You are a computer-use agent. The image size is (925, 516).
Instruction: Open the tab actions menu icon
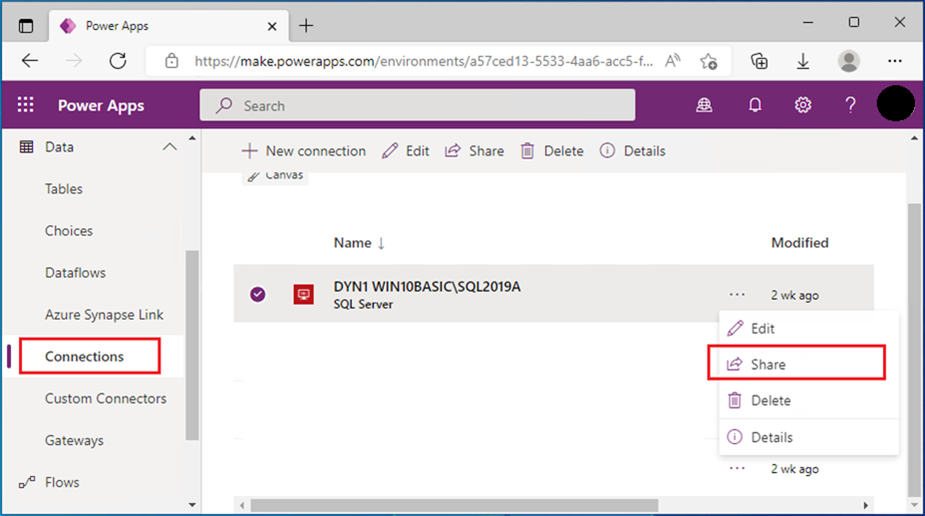(26, 26)
